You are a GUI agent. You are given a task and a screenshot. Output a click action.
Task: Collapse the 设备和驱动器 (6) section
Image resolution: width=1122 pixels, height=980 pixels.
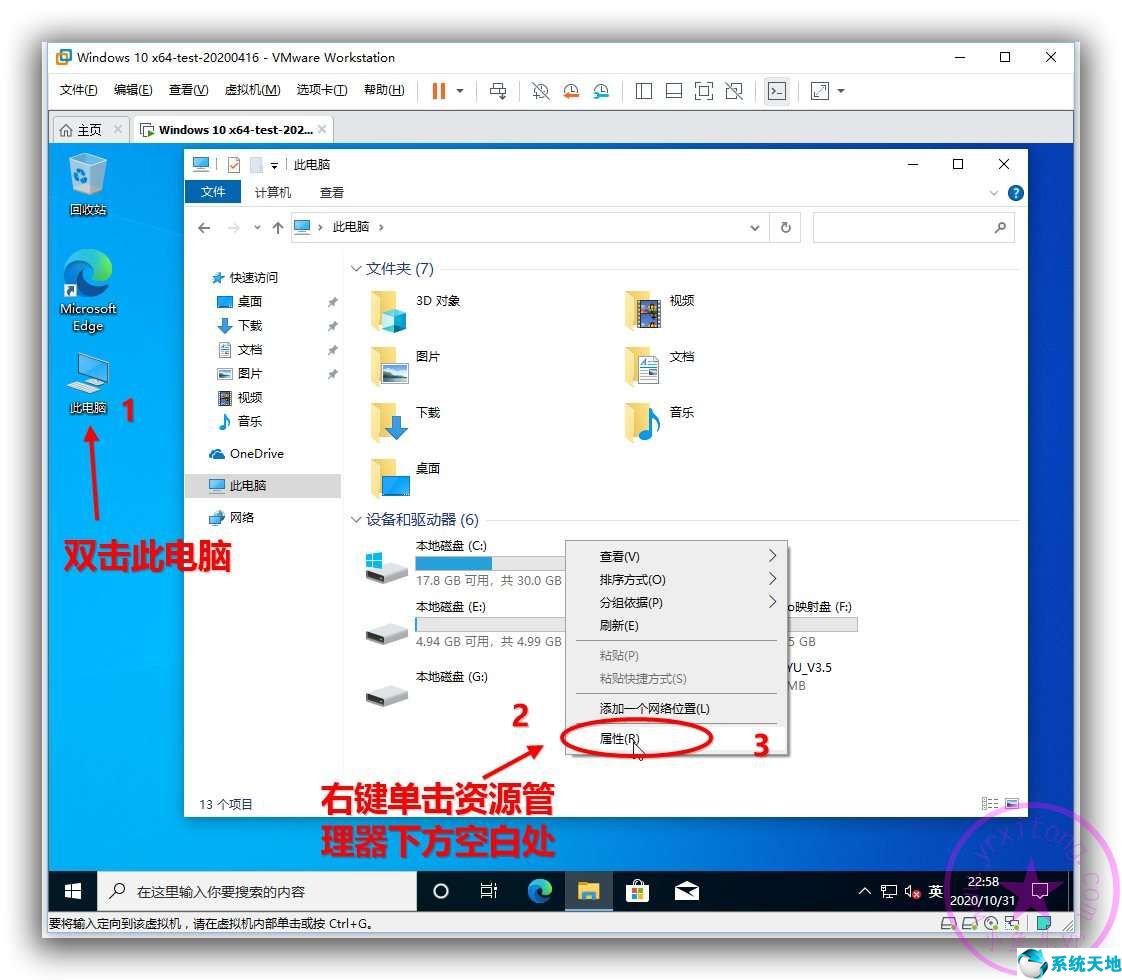tap(357, 520)
